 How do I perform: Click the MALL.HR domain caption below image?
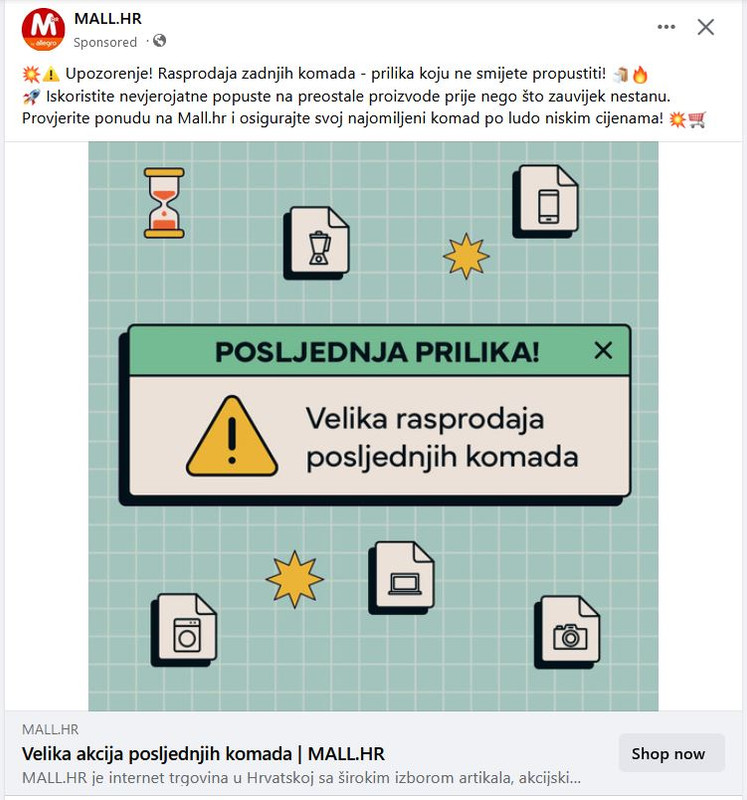point(51,729)
